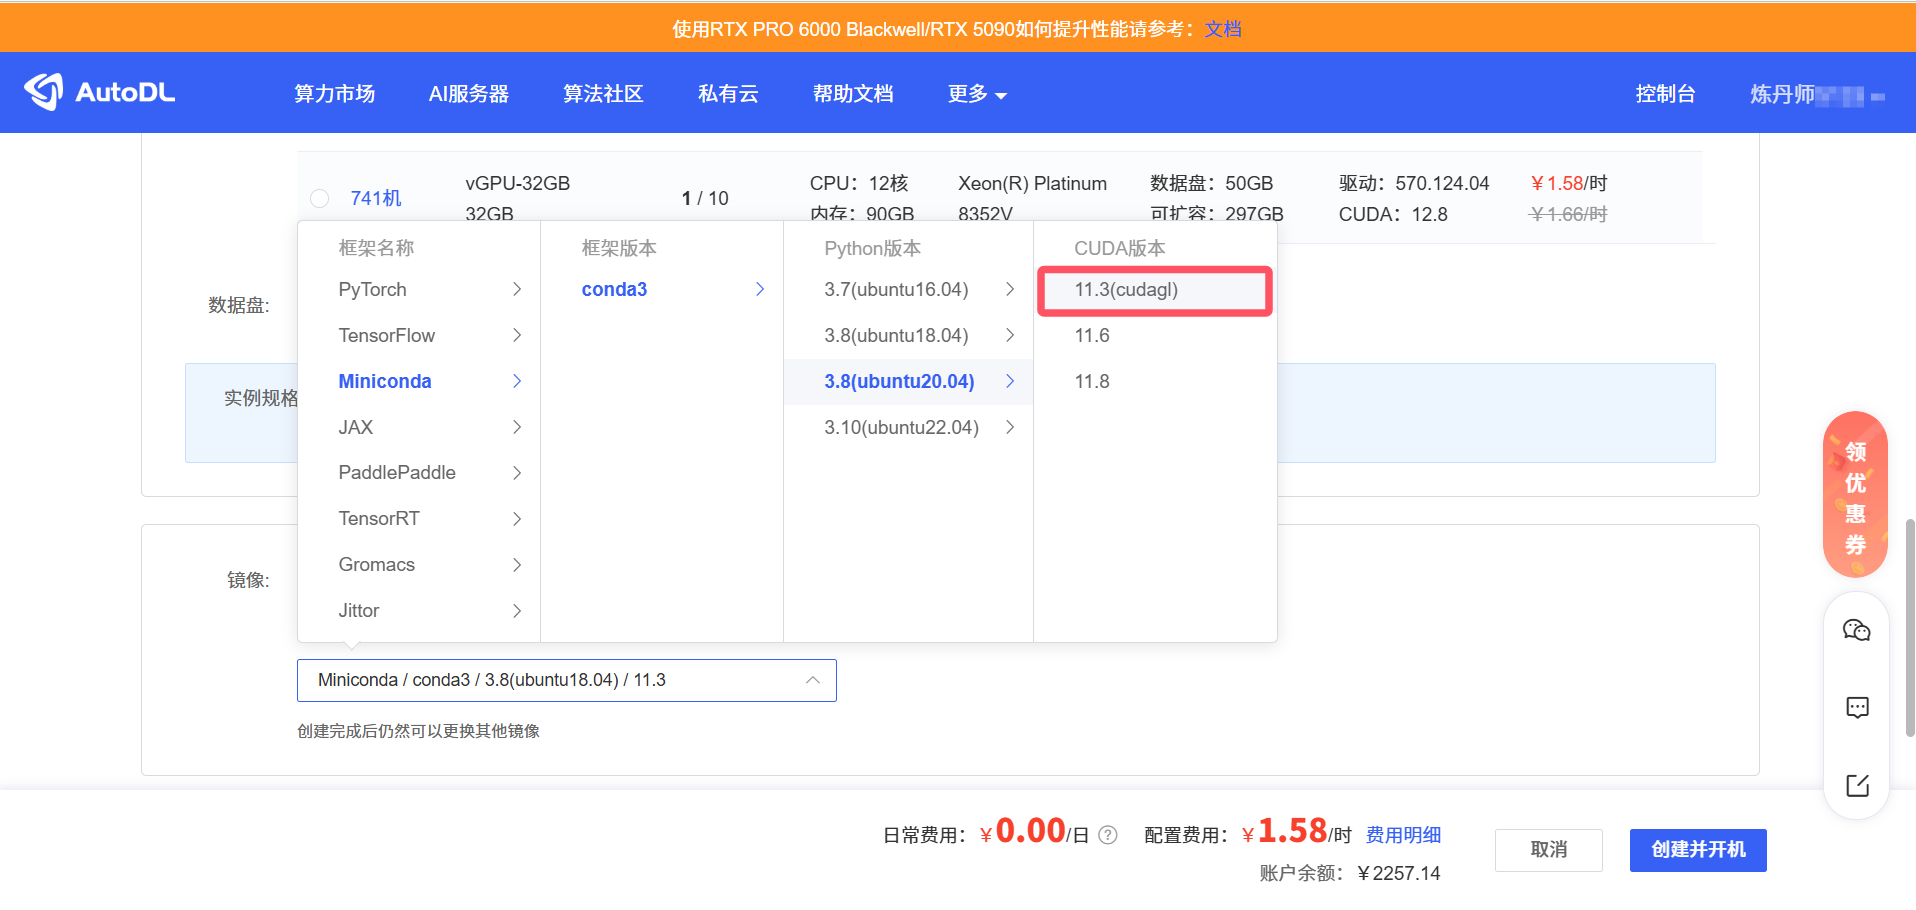Open the 帮助文档 menu item
This screenshot has width=1916, height=910.
[x=853, y=93]
